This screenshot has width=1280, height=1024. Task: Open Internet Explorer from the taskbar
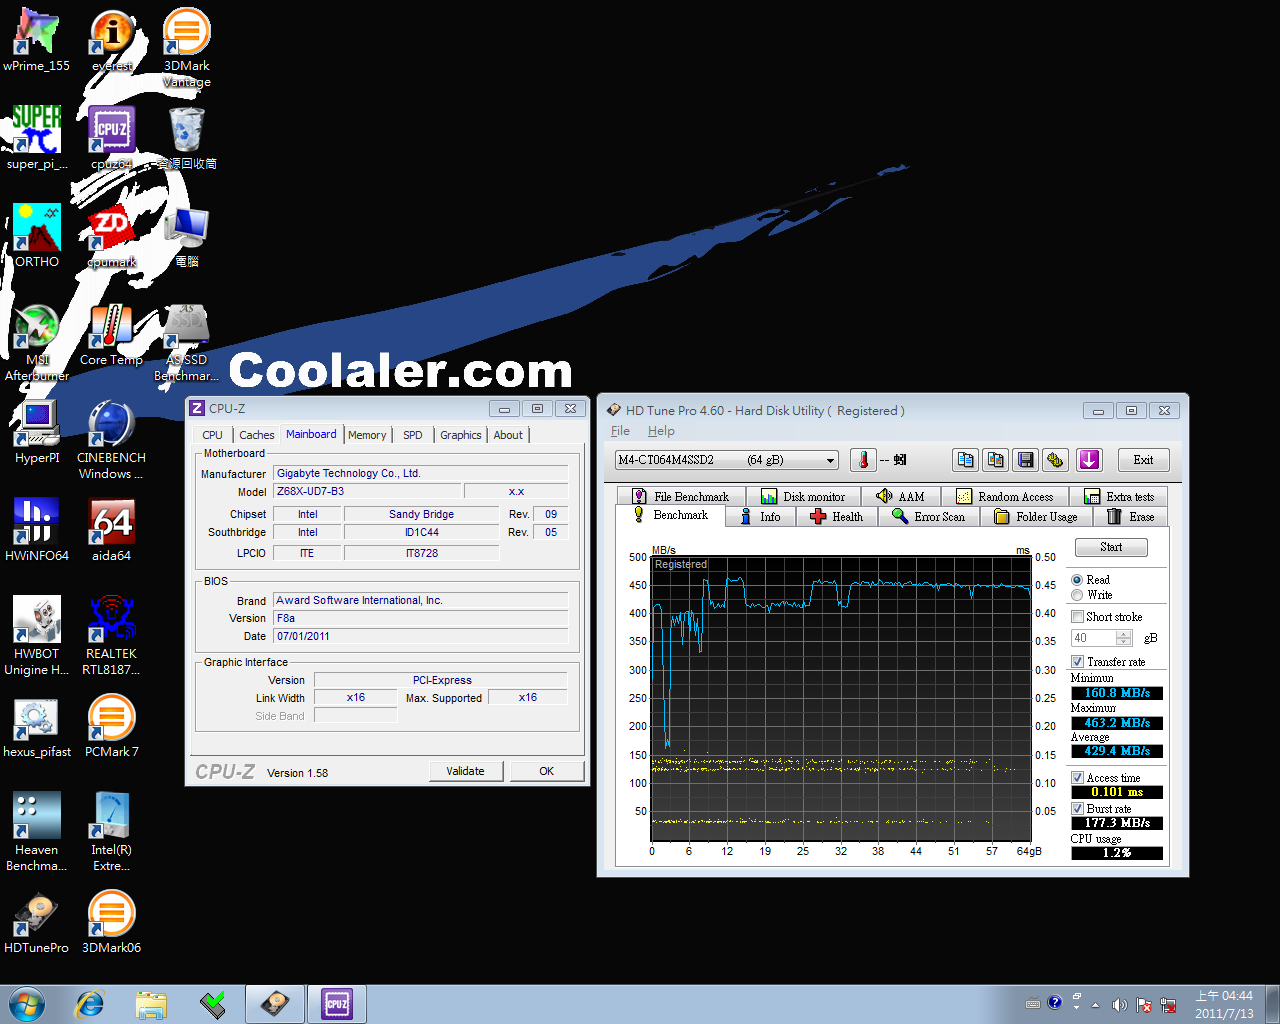(x=90, y=1004)
